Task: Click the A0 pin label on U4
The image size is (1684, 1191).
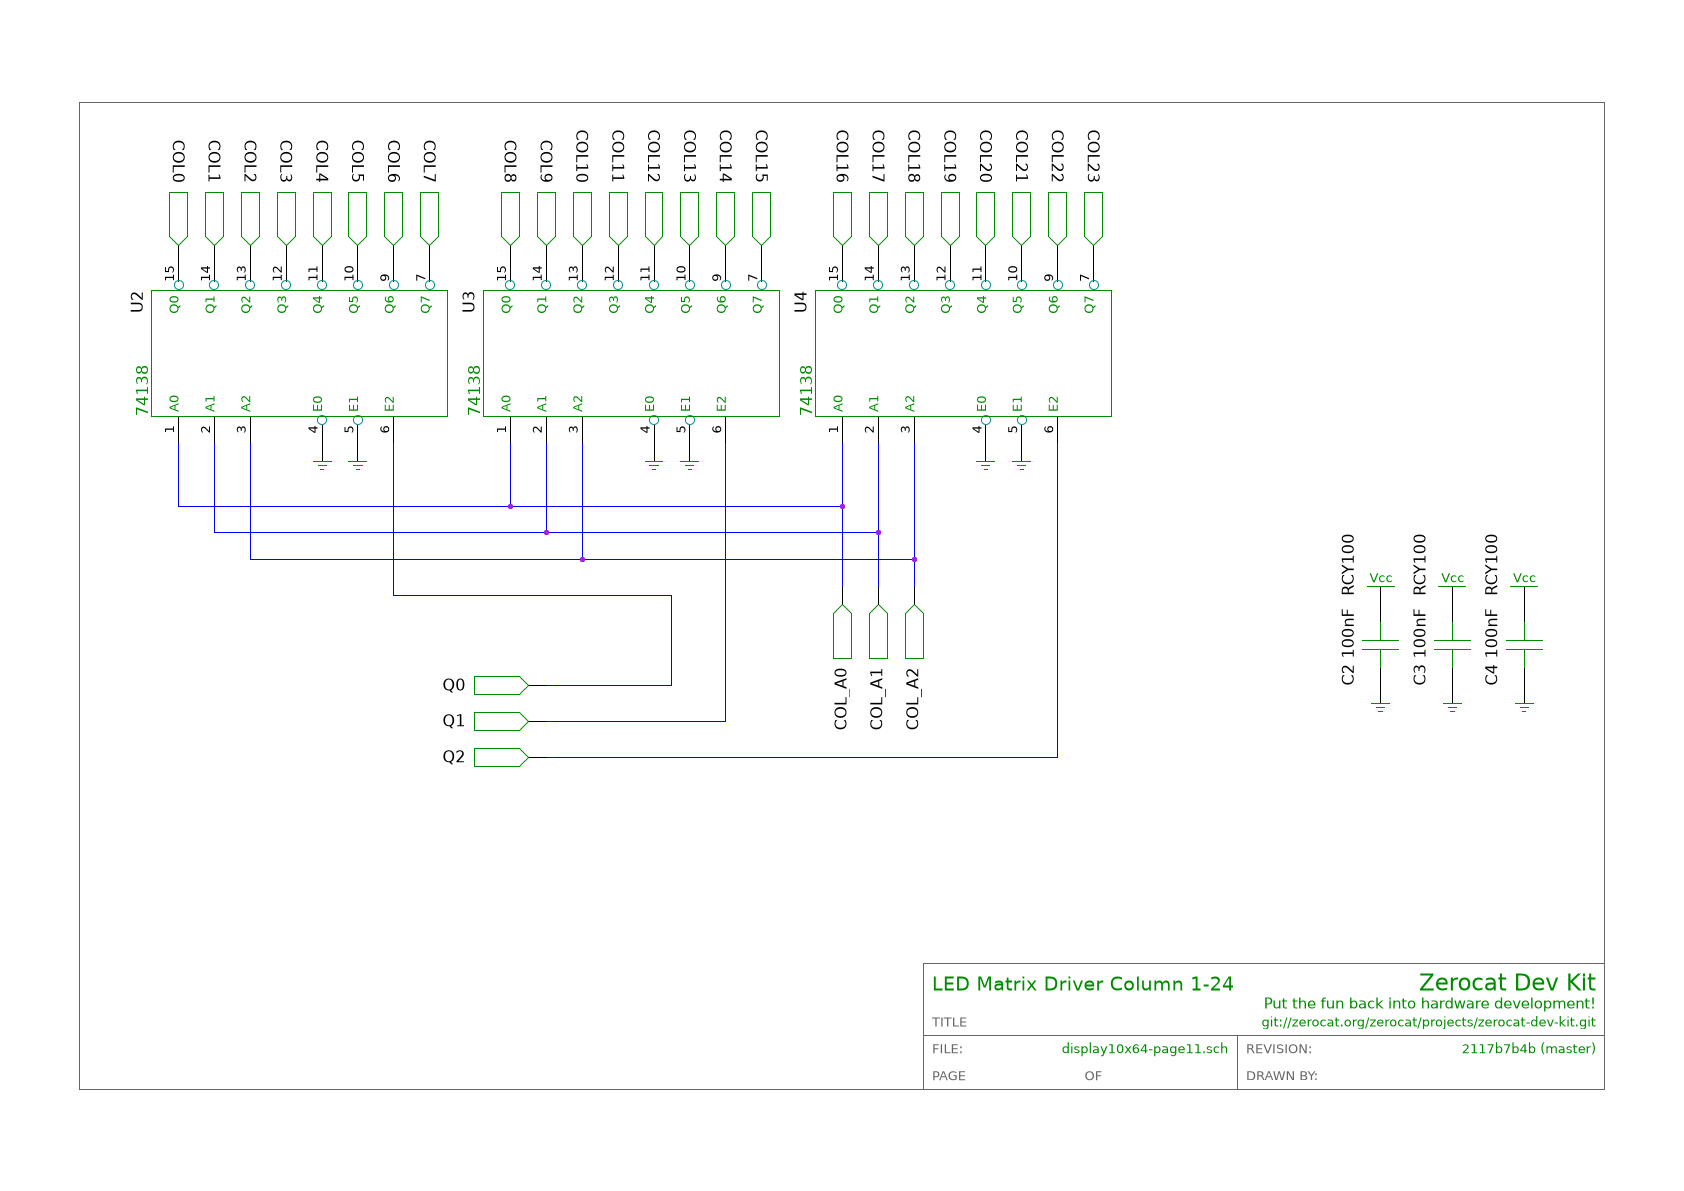Action: (x=839, y=403)
